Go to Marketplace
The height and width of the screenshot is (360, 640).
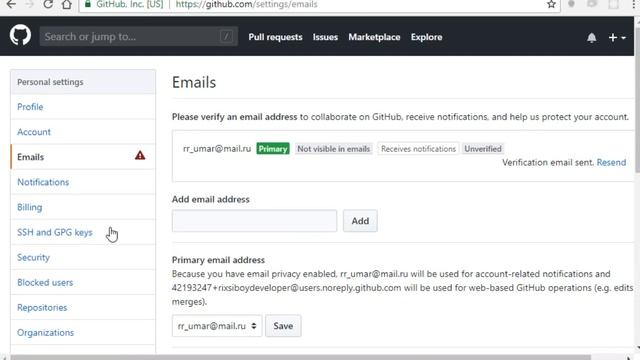[x=374, y=37]
